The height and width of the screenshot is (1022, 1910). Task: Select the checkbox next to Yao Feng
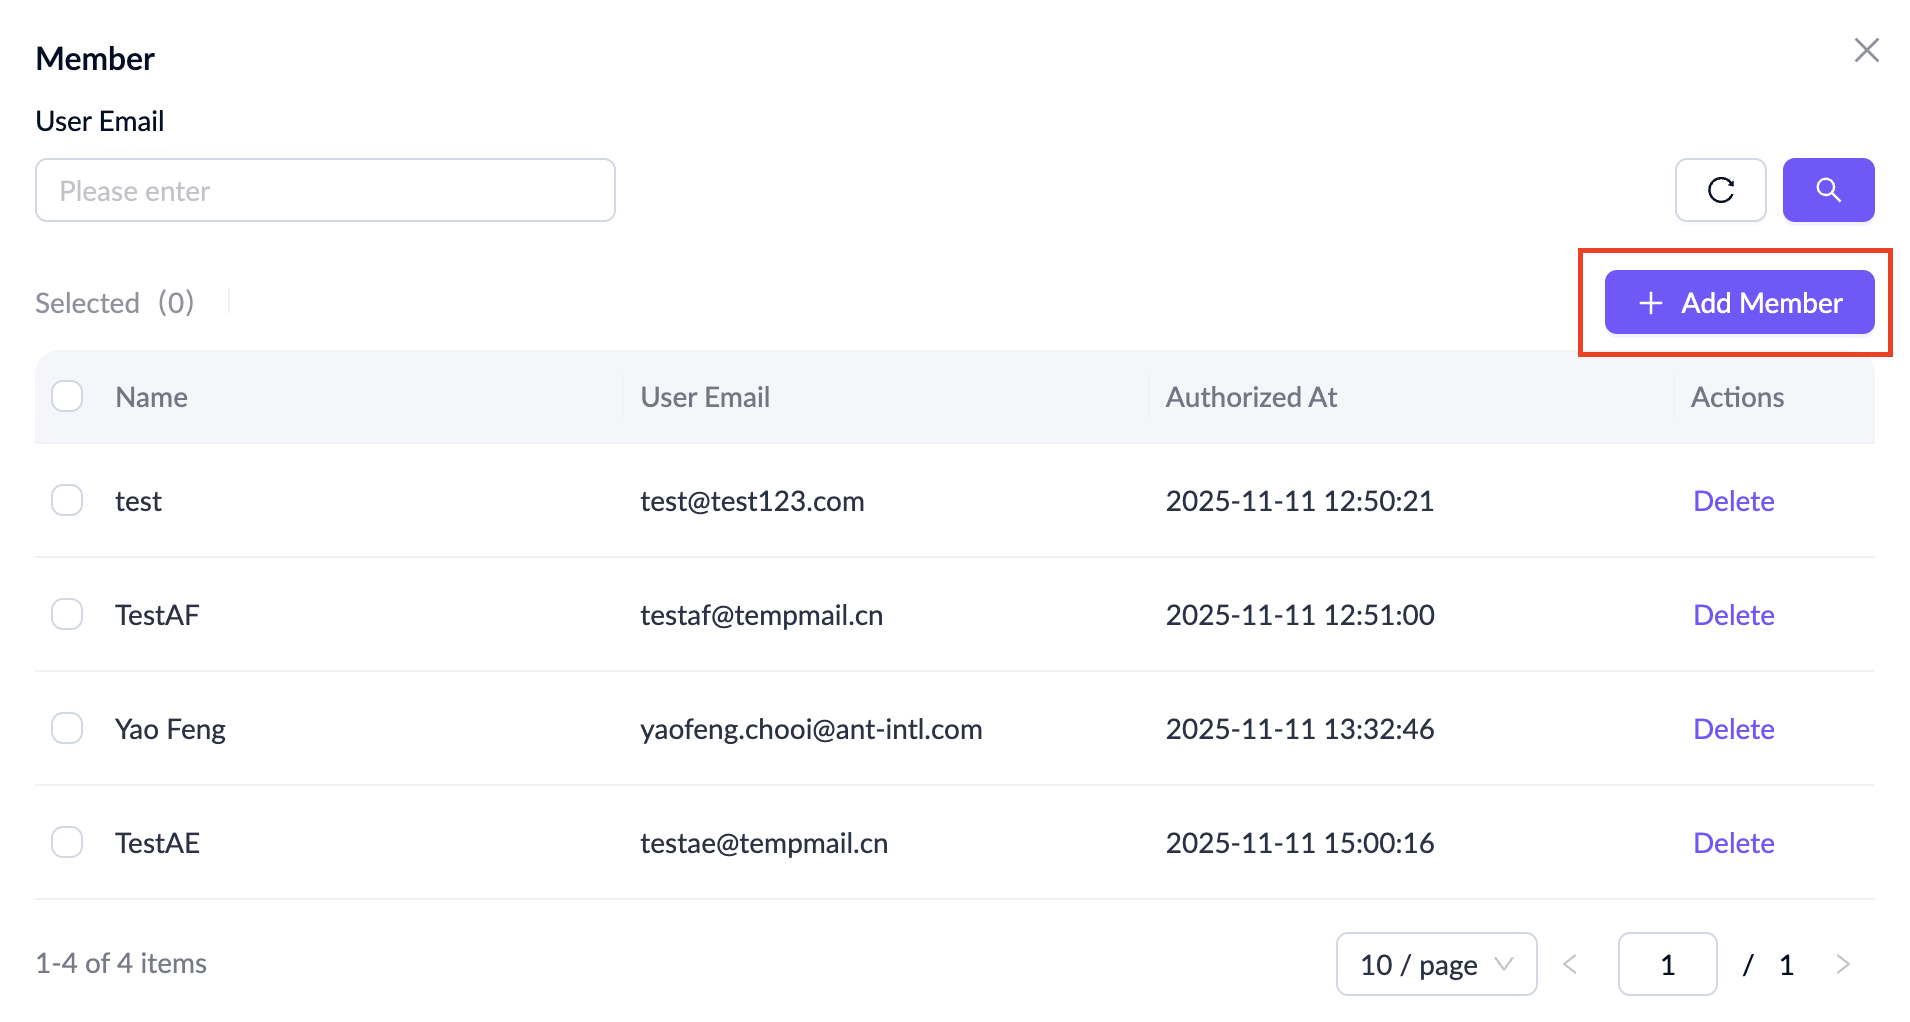coord(67,727)
